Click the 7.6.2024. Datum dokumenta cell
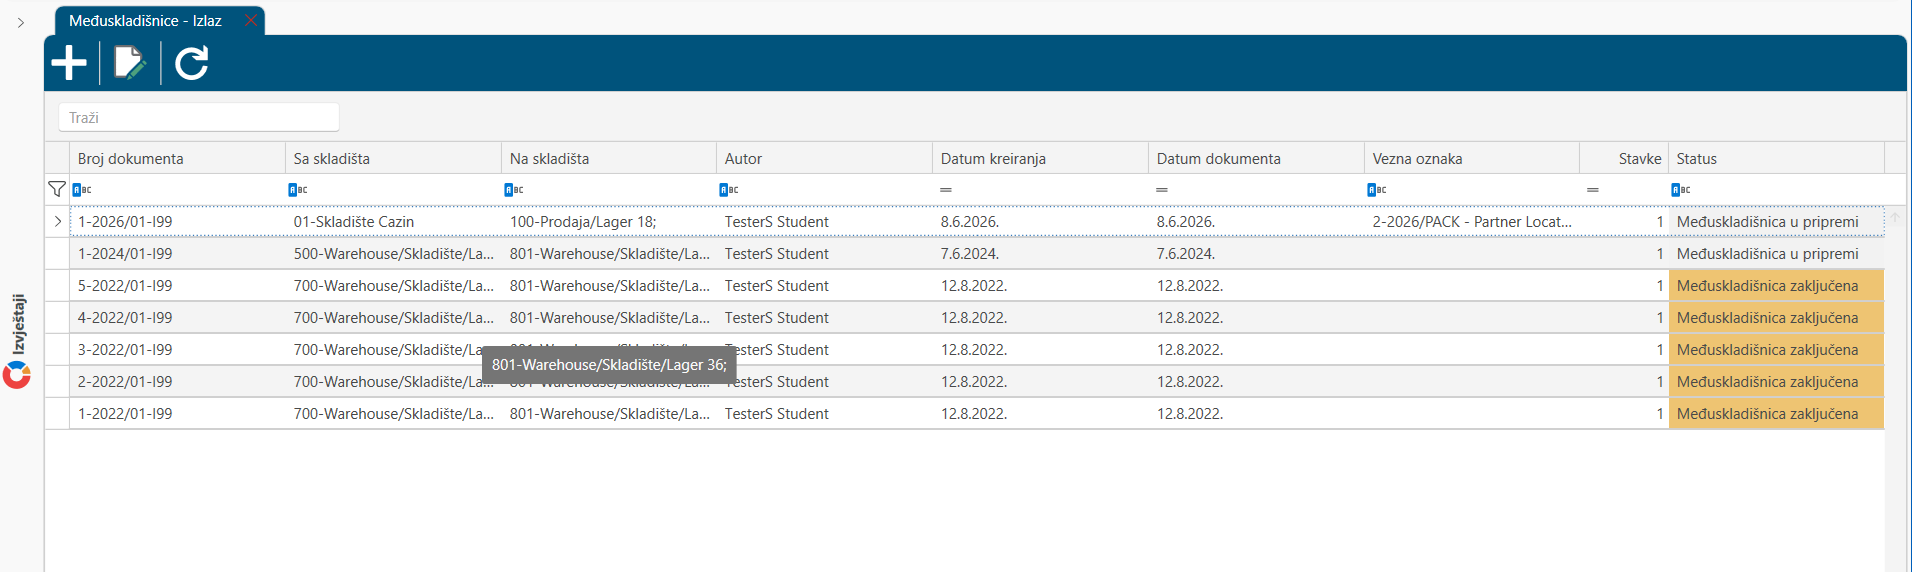Screen dimensions: 1912x572 (1256, 254)
